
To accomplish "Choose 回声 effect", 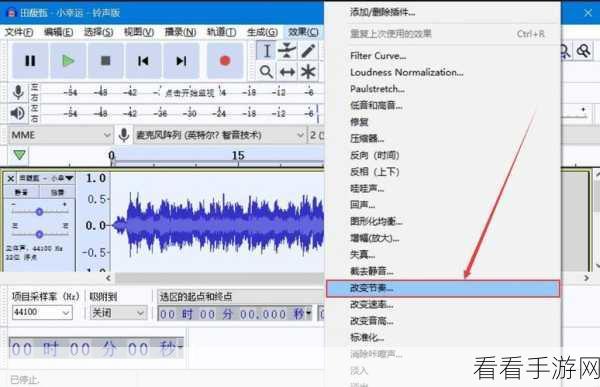I will pos(442,205).
